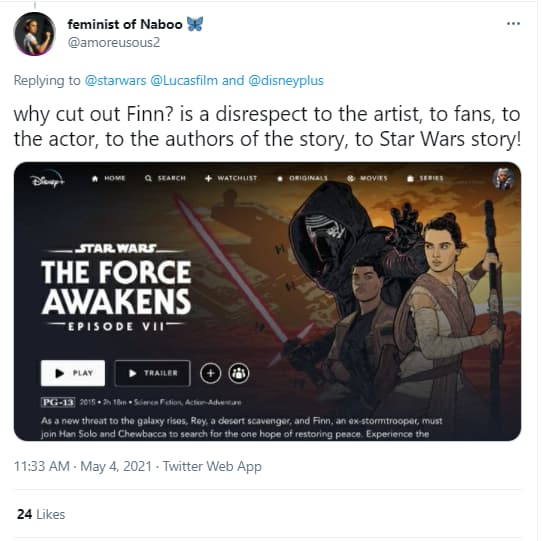Click the GroupWatch people circle icon
The height and width of the screenshot is (541, 542).
(239, 373)
